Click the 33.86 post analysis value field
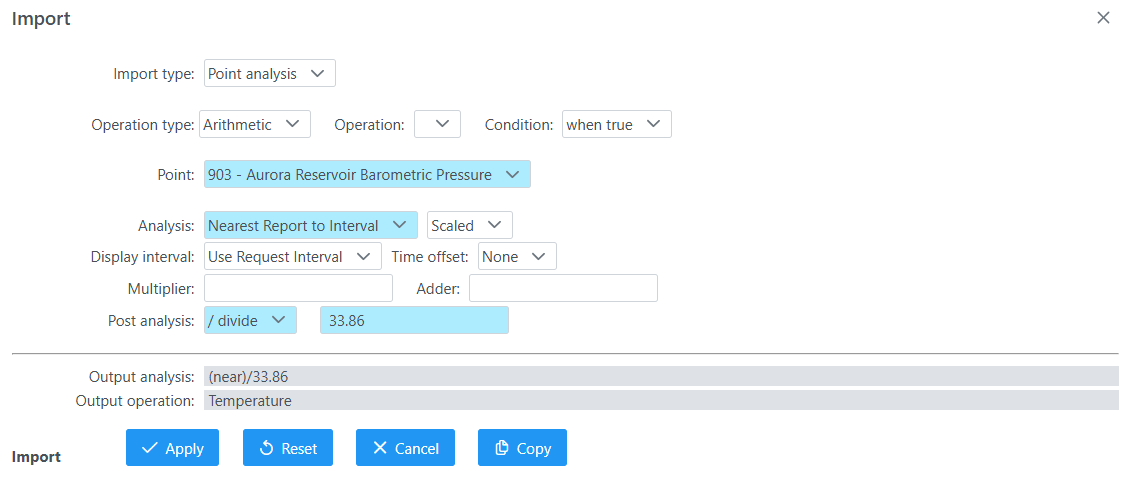This screenshot has width=1131, height=479. (415, 320)
